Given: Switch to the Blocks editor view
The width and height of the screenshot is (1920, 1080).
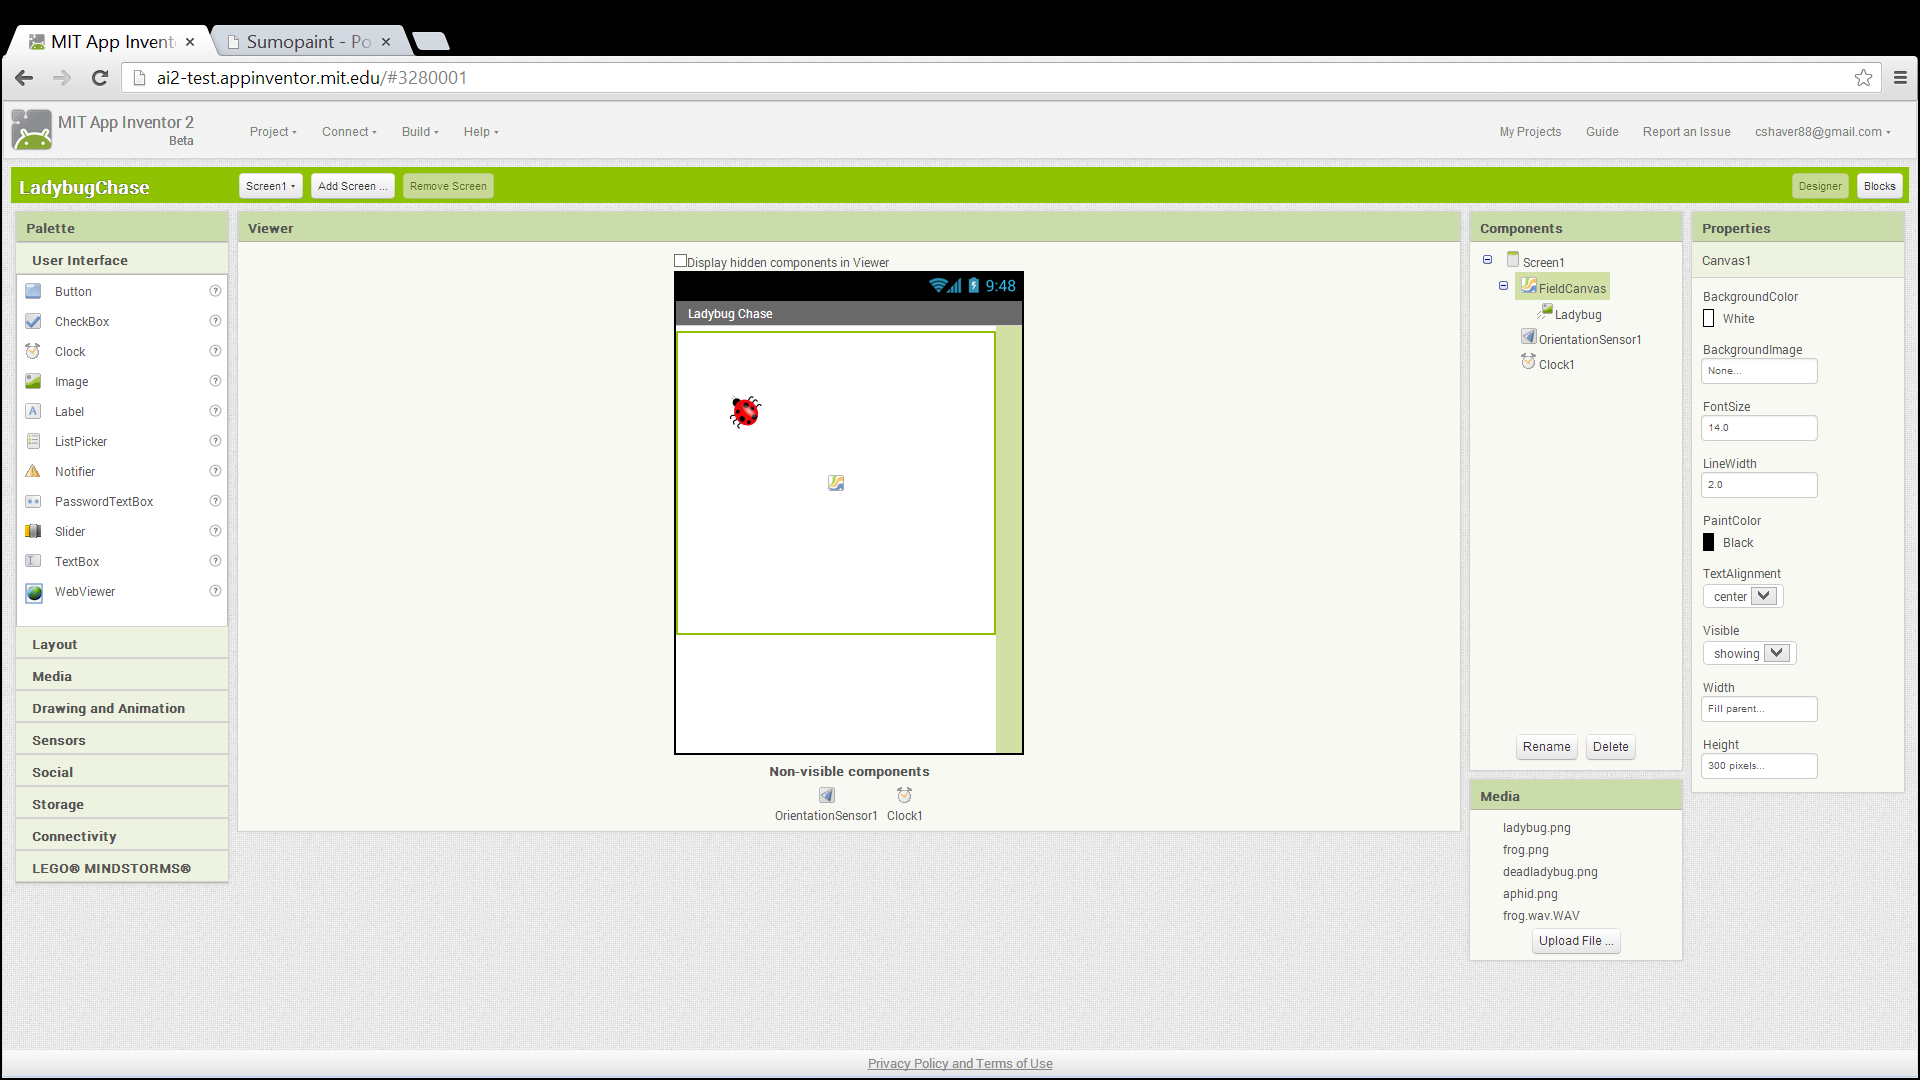Looking at the screenshot, I should coord(1879,186).
